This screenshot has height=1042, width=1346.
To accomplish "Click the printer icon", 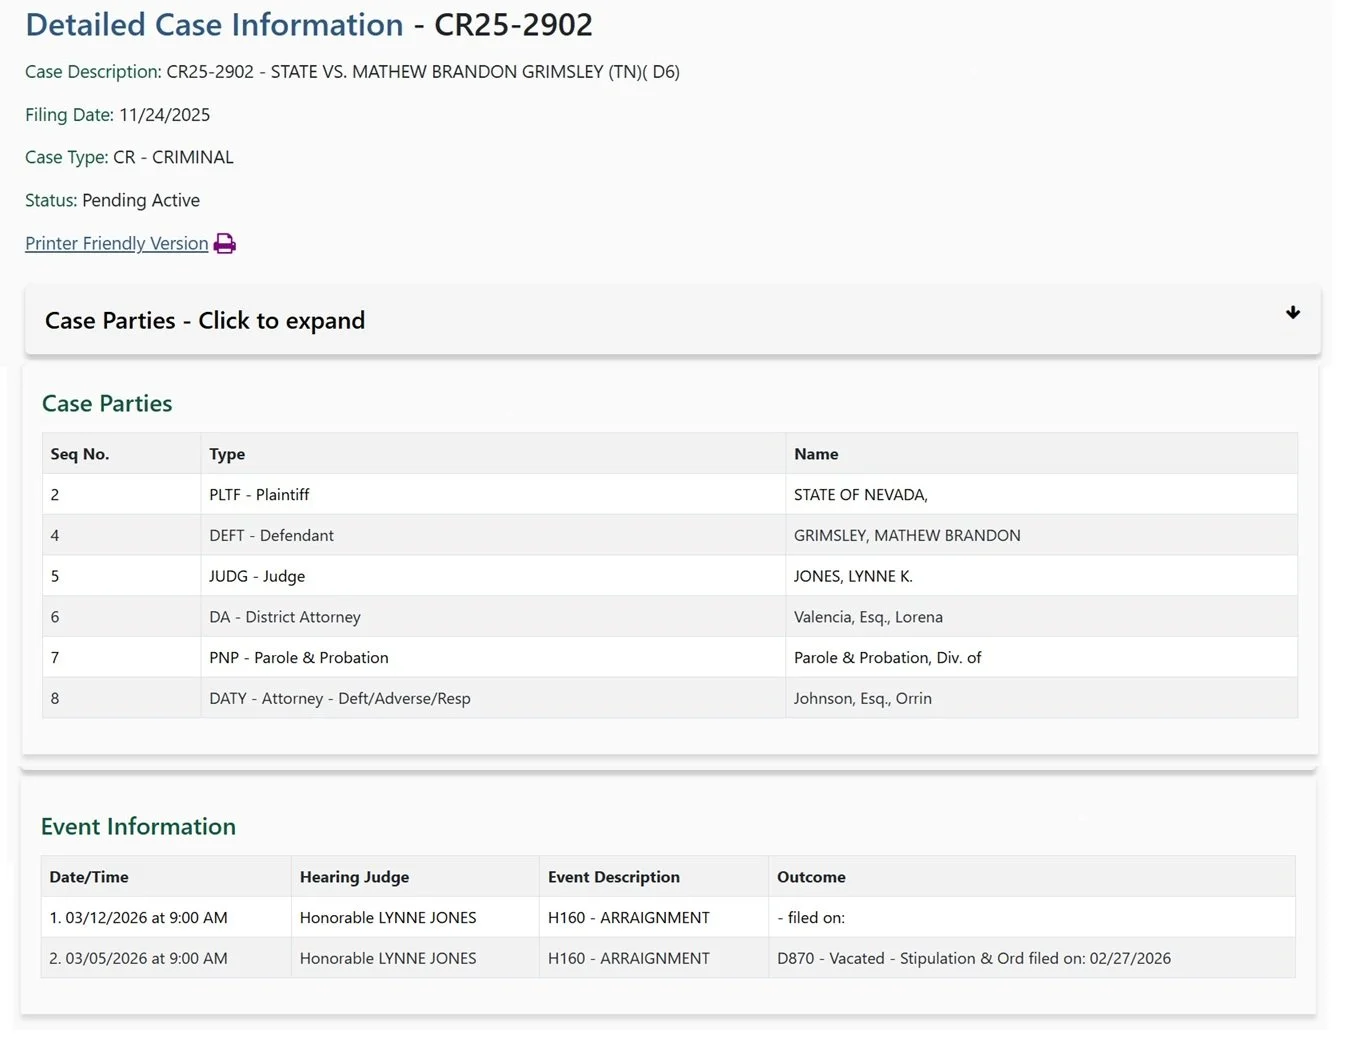I will pyautogui.click(x=225, y=244).
